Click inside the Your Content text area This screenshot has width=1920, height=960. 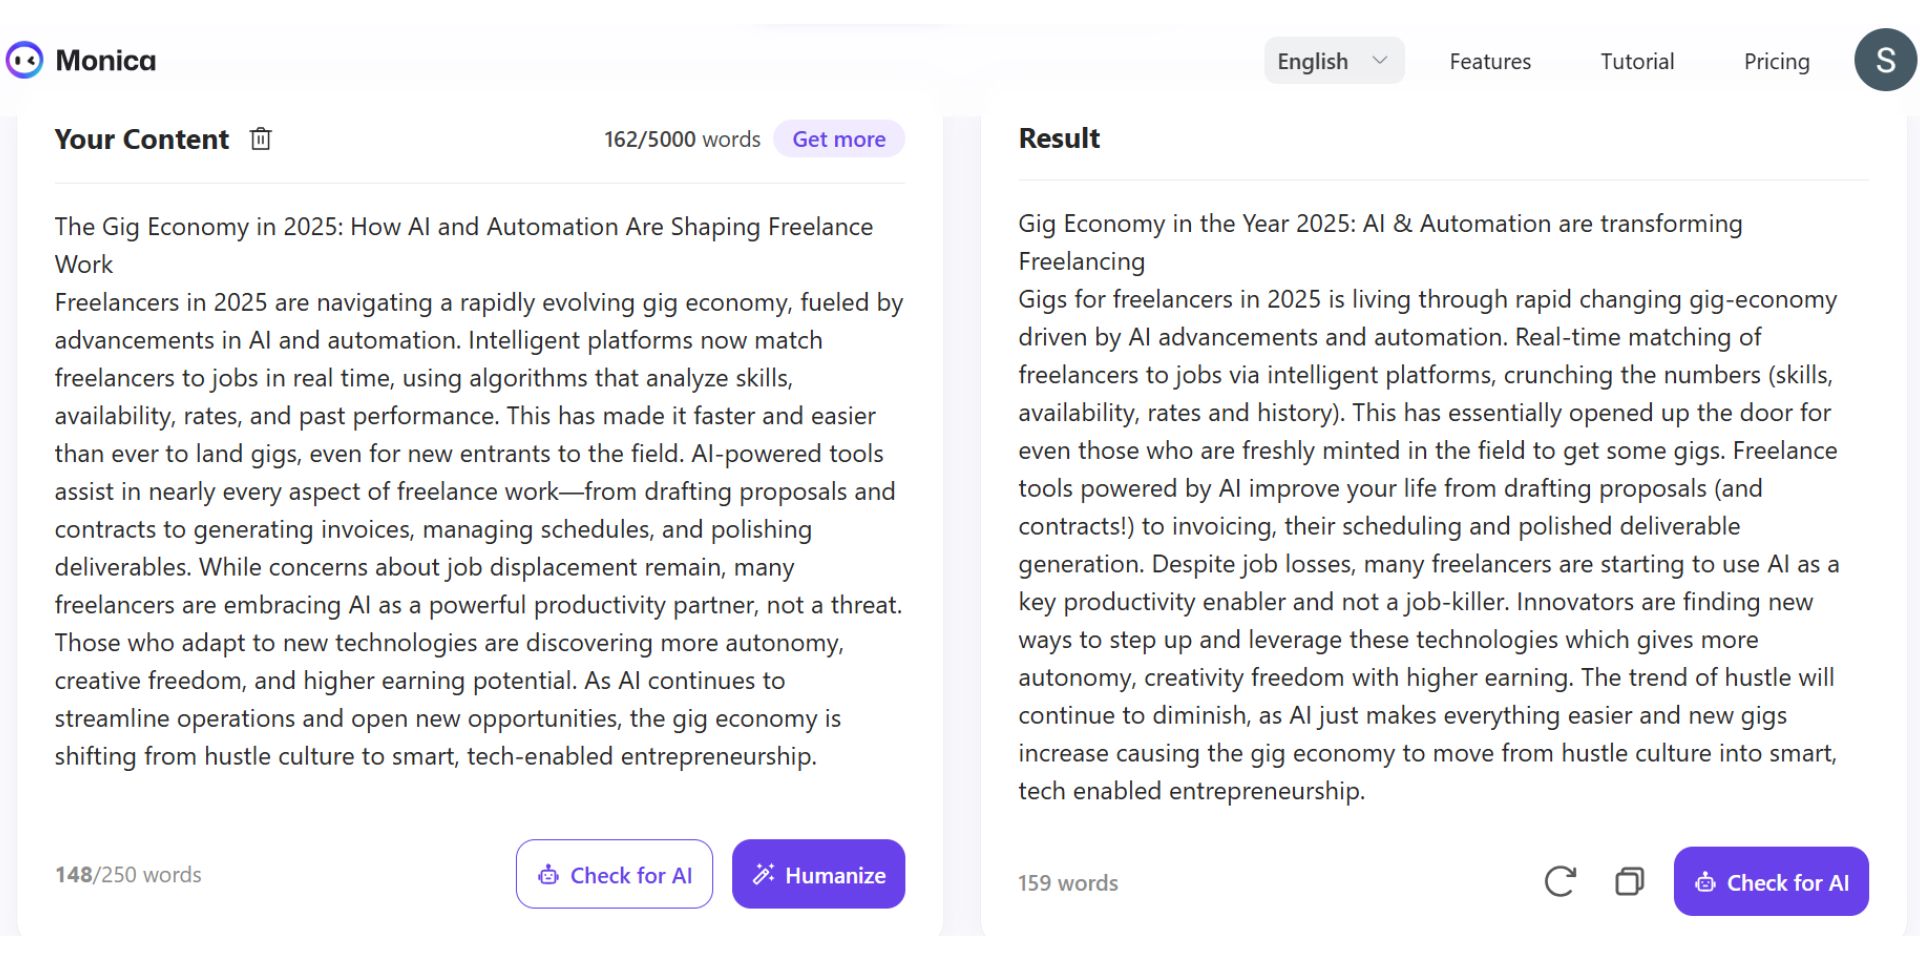click(x=480, y=491)
